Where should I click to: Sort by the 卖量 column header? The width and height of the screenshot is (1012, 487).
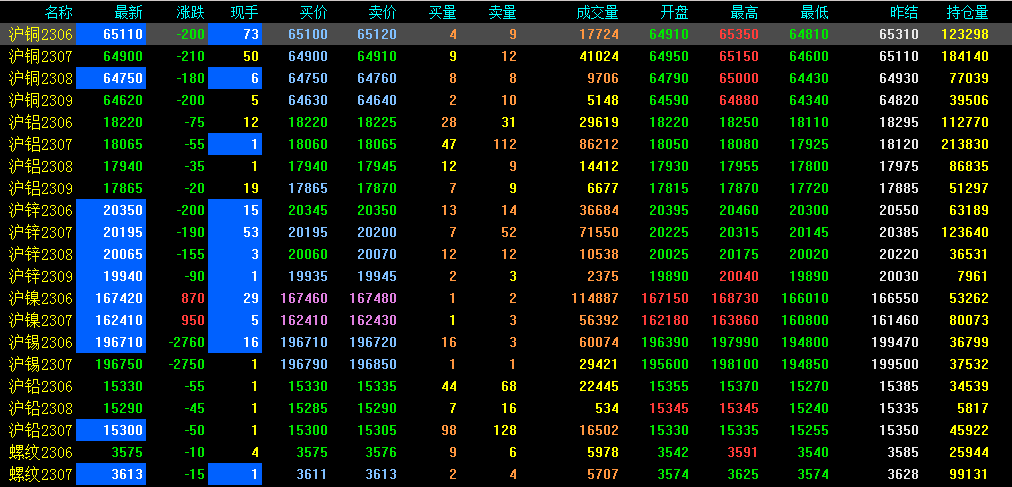click(503, 12)
